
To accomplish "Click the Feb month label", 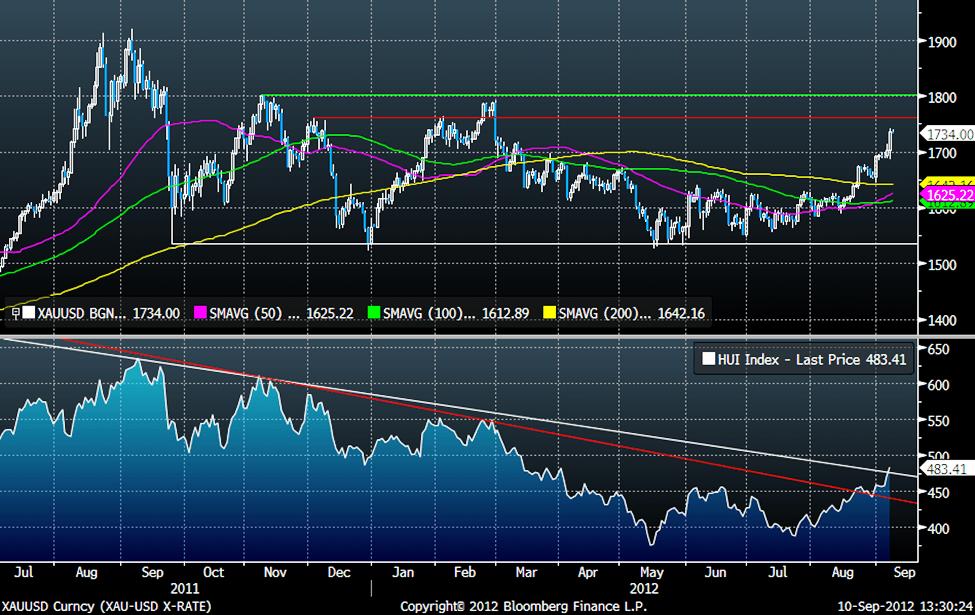I will pyautogui.click(x=464, y=572).
